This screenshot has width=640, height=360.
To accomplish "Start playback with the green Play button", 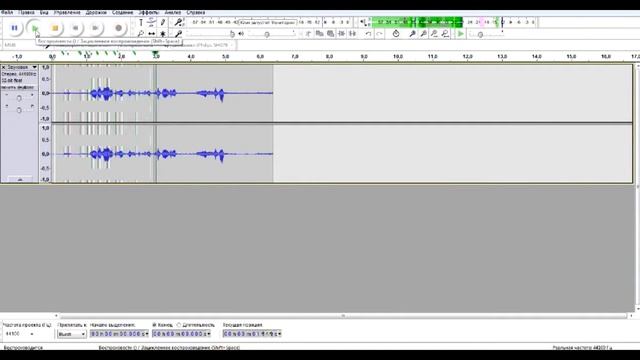I will pyautogui.click(x=35, y=28).
